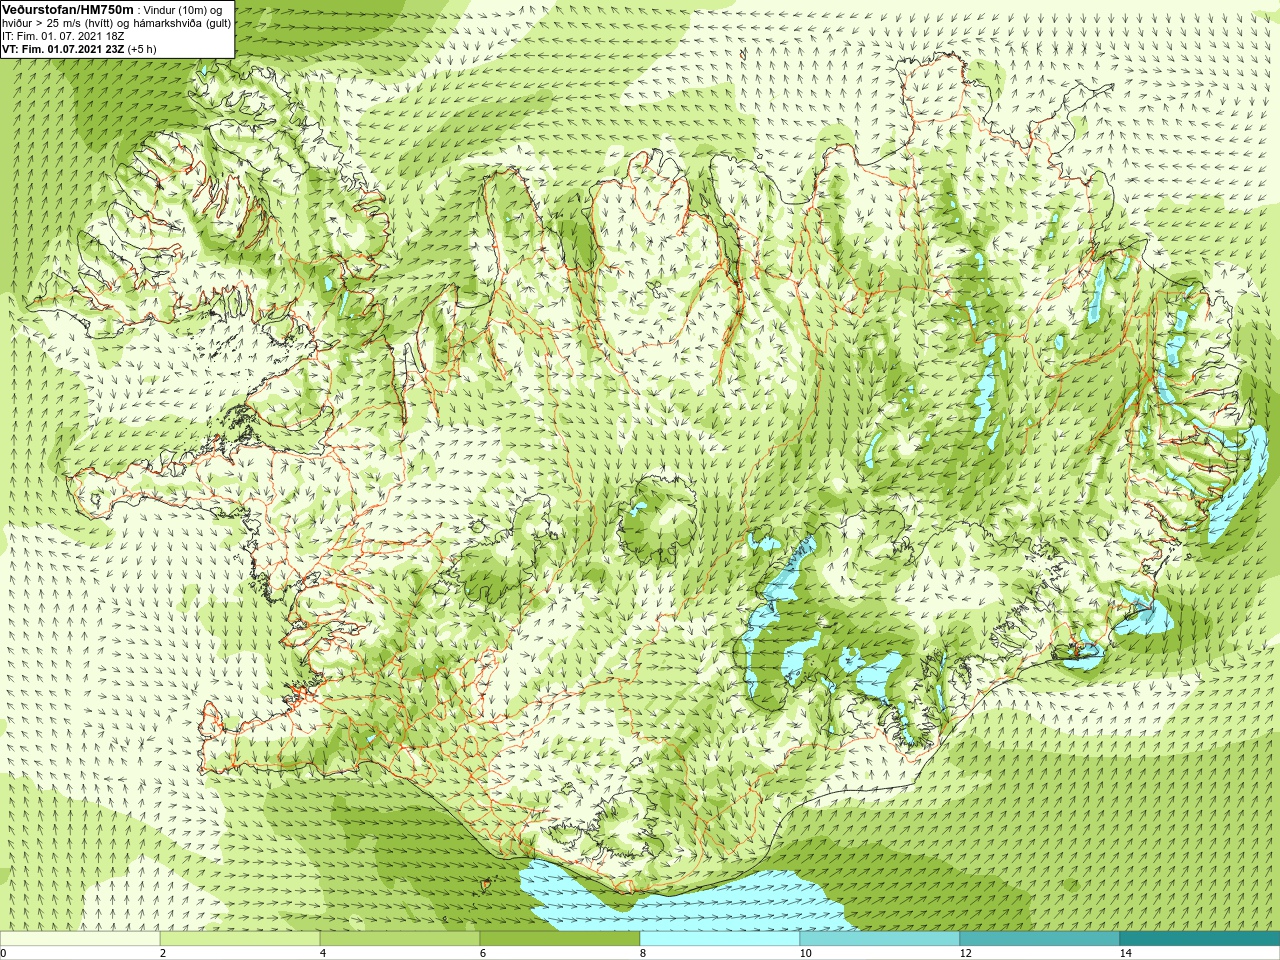The width and height of the screenshot is (1280, 960).
Task: Click the 'Veðurstofan/HM750m' title text
Action: pos(69,9)
